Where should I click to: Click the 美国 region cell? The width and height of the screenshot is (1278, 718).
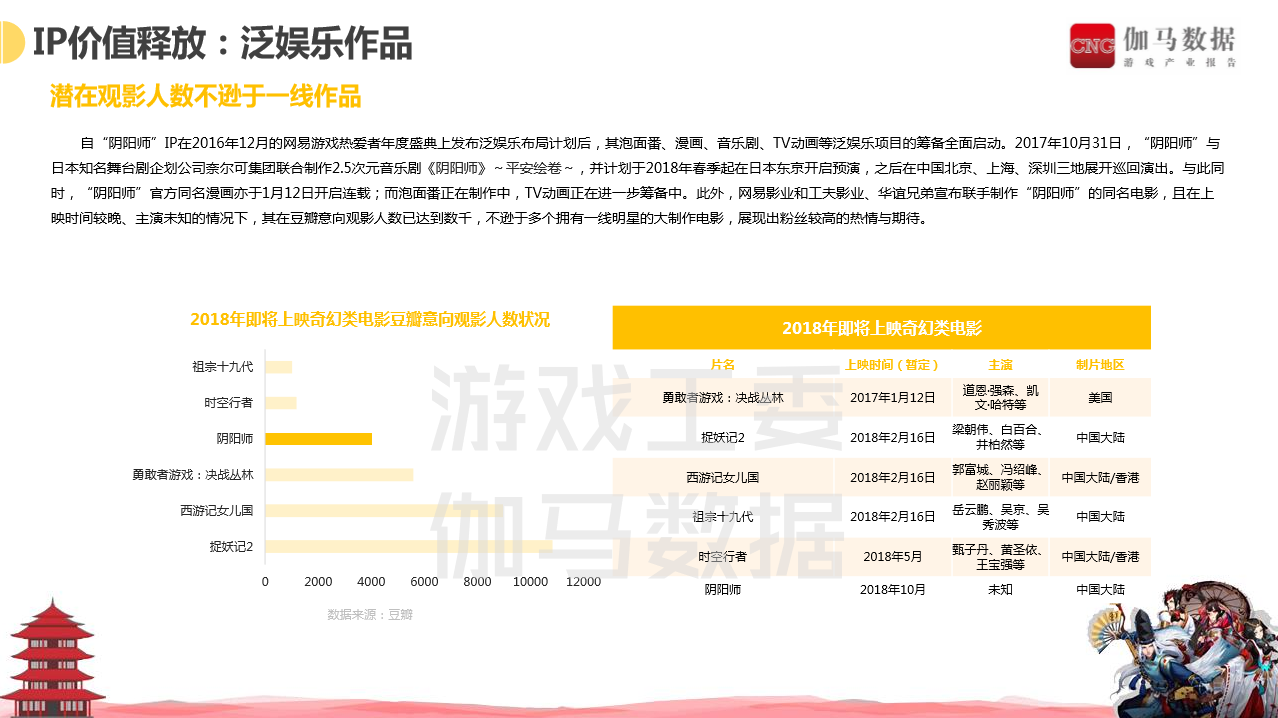(1100, 397)
